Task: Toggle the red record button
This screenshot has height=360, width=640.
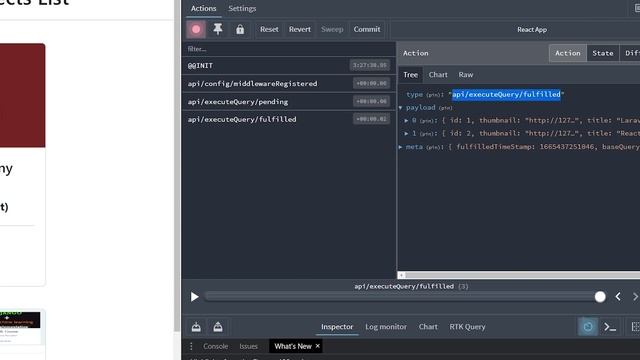Action: tap(196, 29)
